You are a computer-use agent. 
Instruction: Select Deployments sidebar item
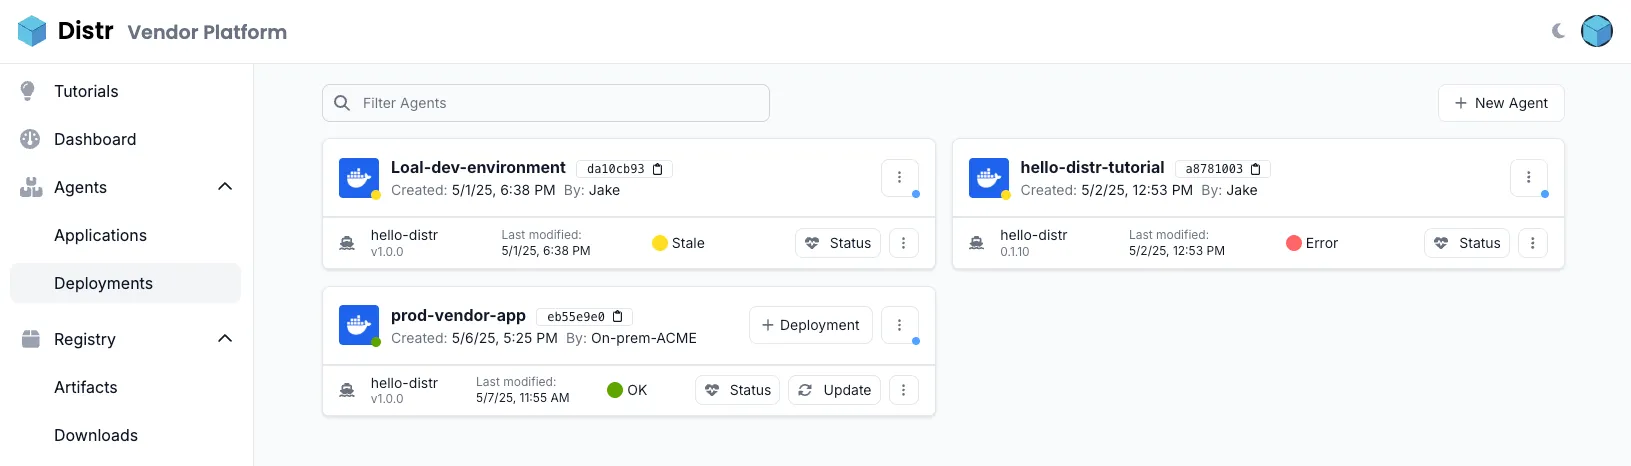click(x=125, y=283)
